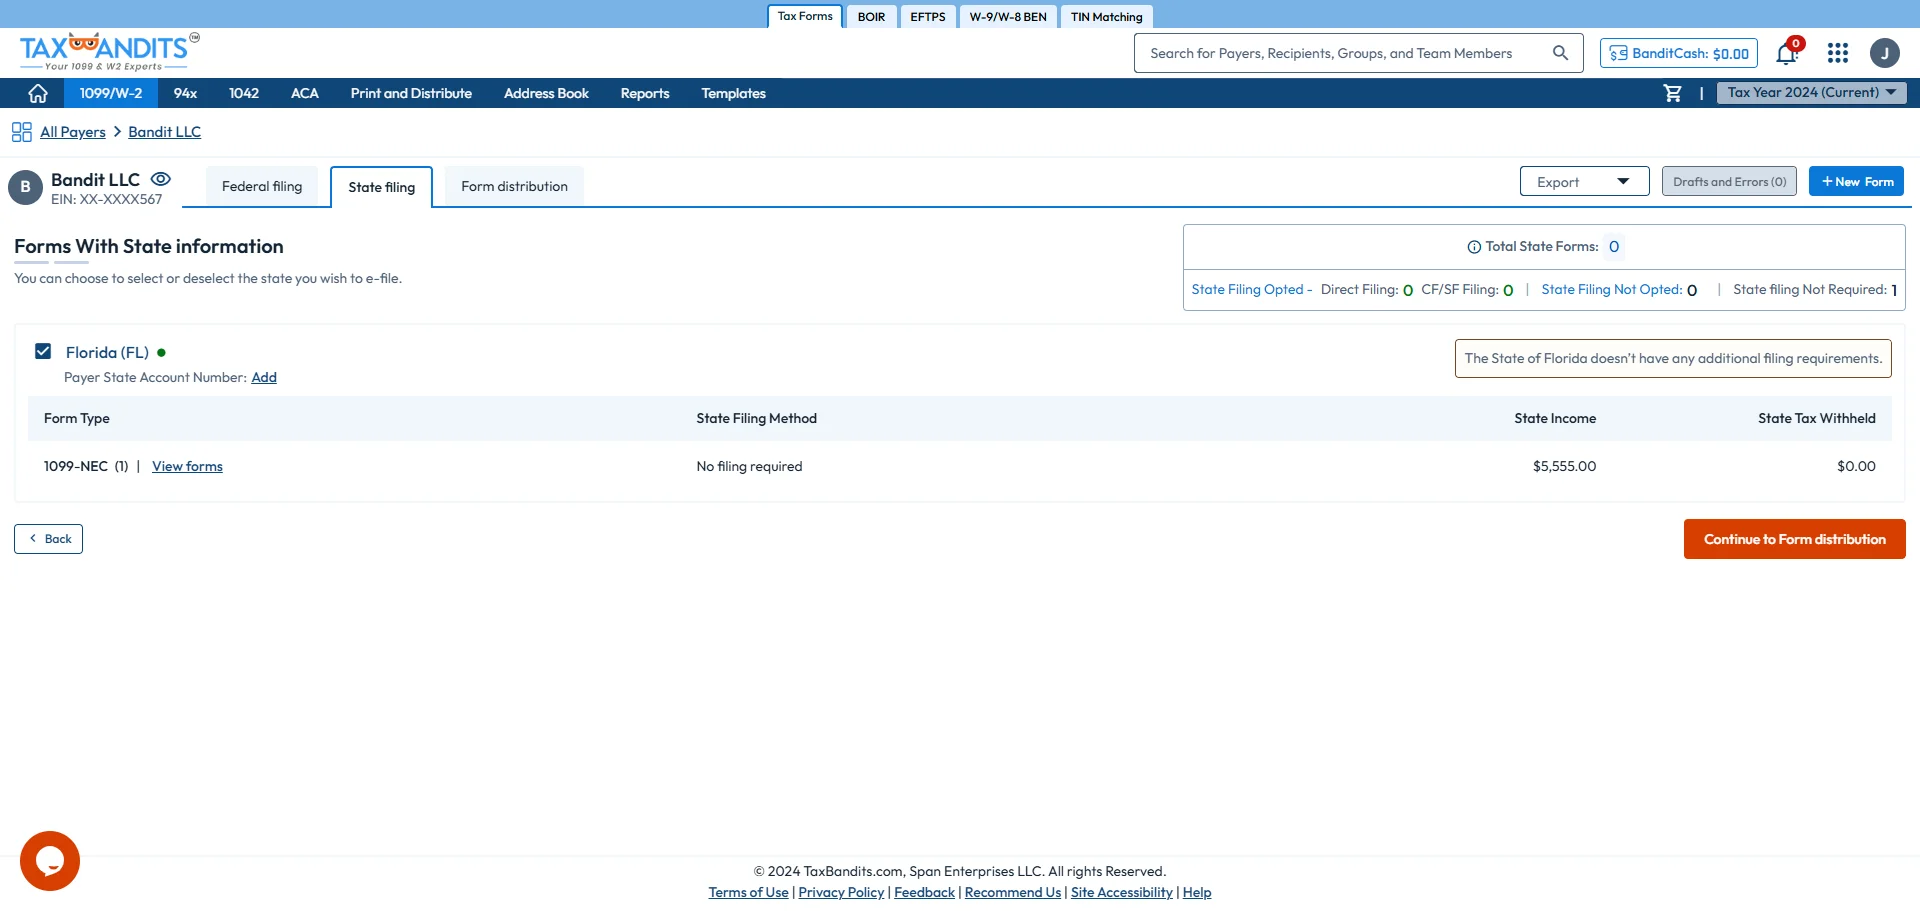Go to the All Payers breadcrumb
Screen dimensions: 1920x911
coord(73,132)
